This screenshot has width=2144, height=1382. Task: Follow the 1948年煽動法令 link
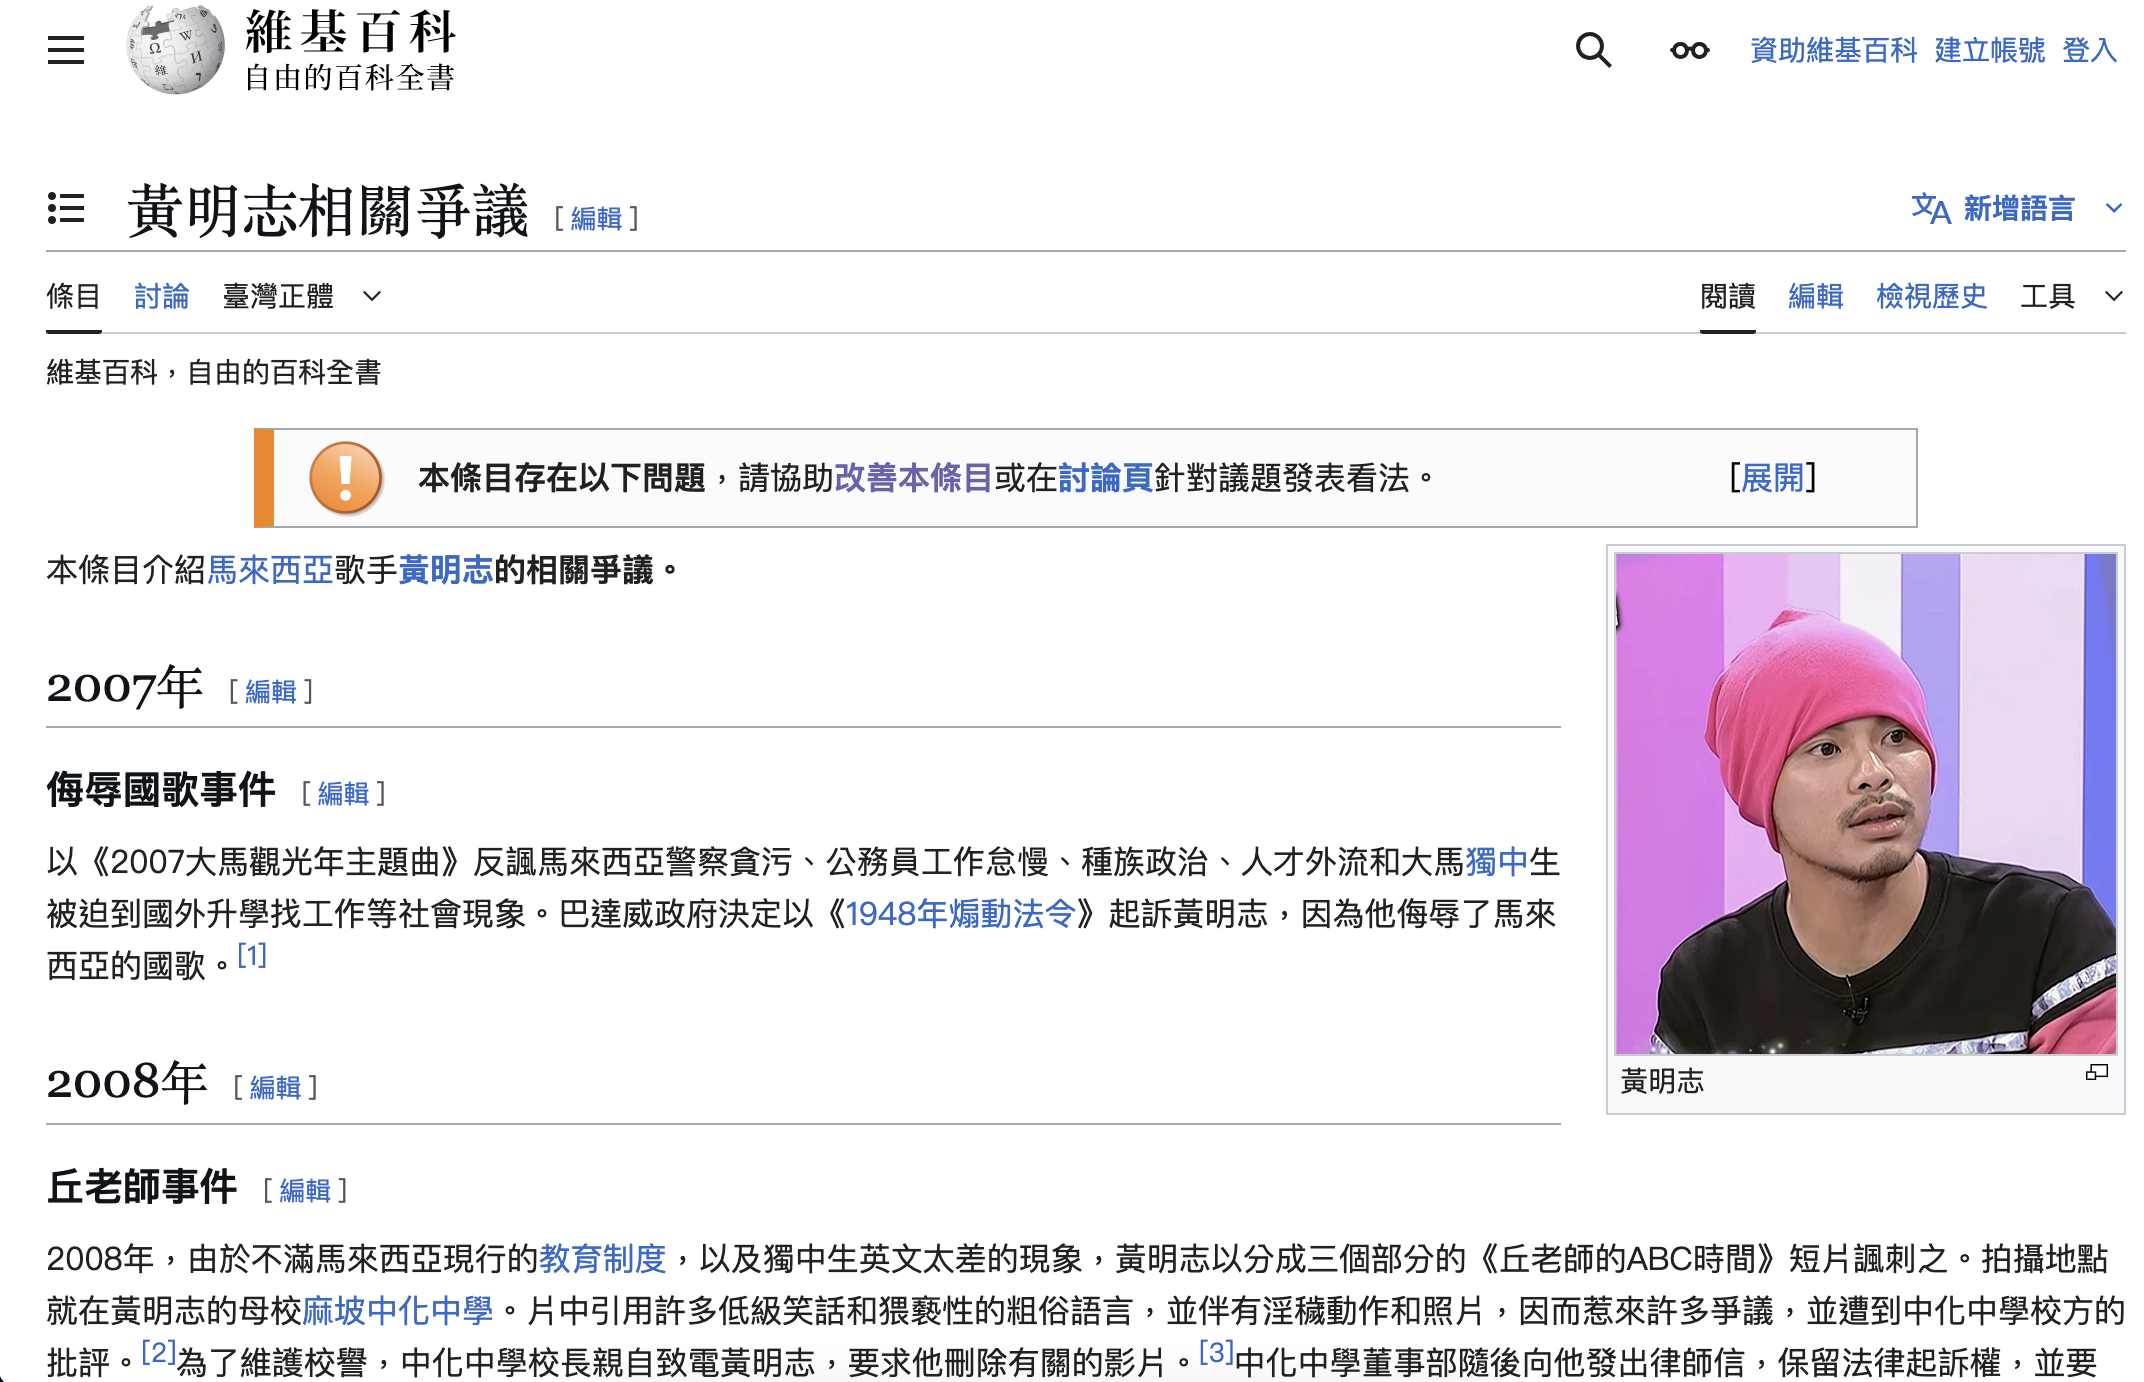click(960, 914)
